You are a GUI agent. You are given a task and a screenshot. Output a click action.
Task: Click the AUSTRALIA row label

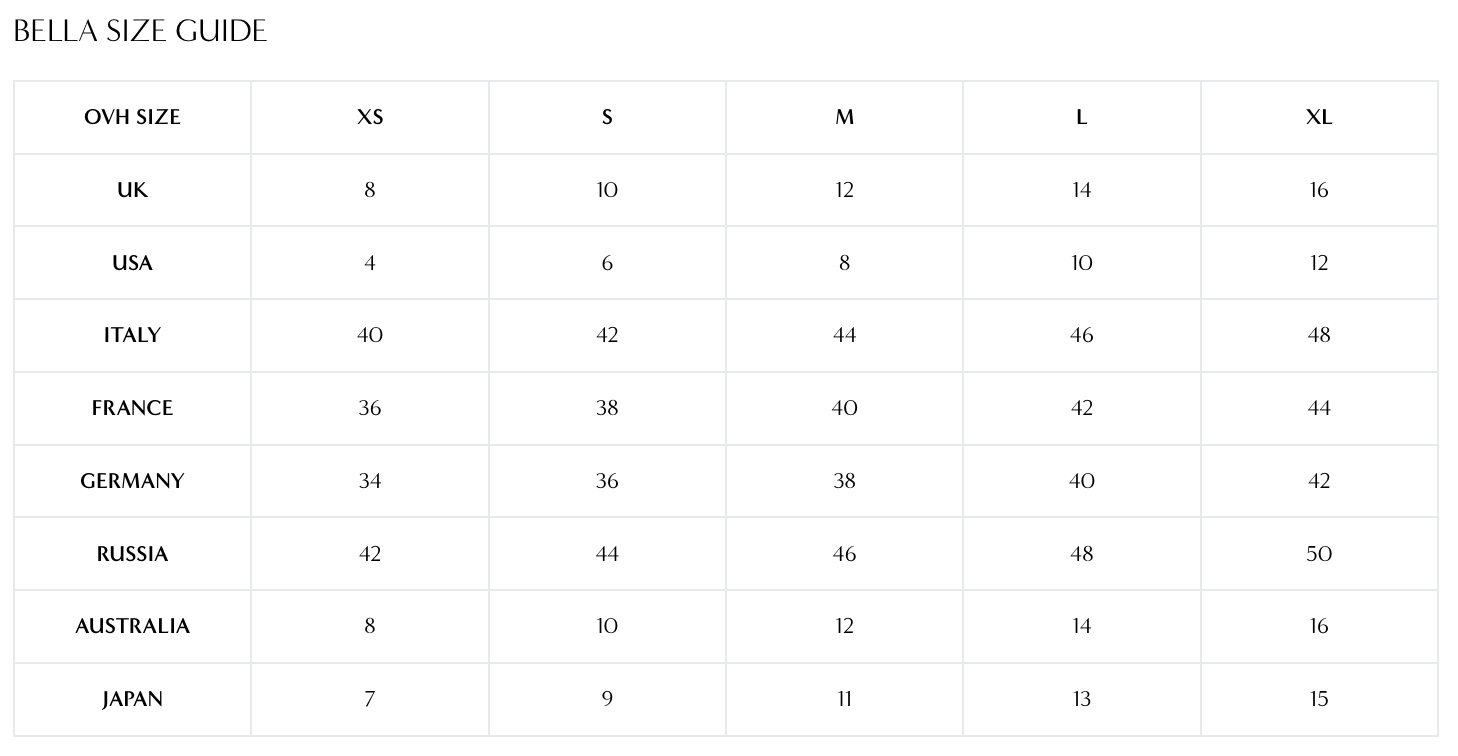(x=132, y=626)
